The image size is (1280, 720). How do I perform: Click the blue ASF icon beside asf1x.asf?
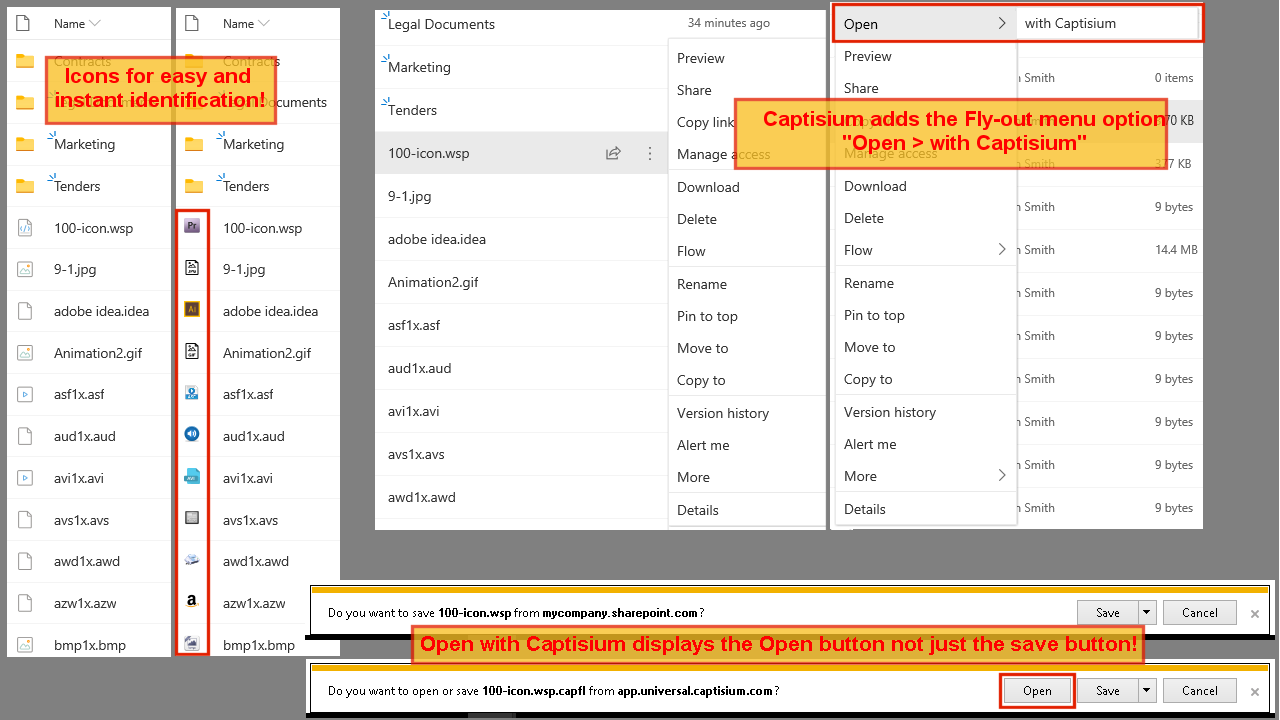[x=193, y=393]
